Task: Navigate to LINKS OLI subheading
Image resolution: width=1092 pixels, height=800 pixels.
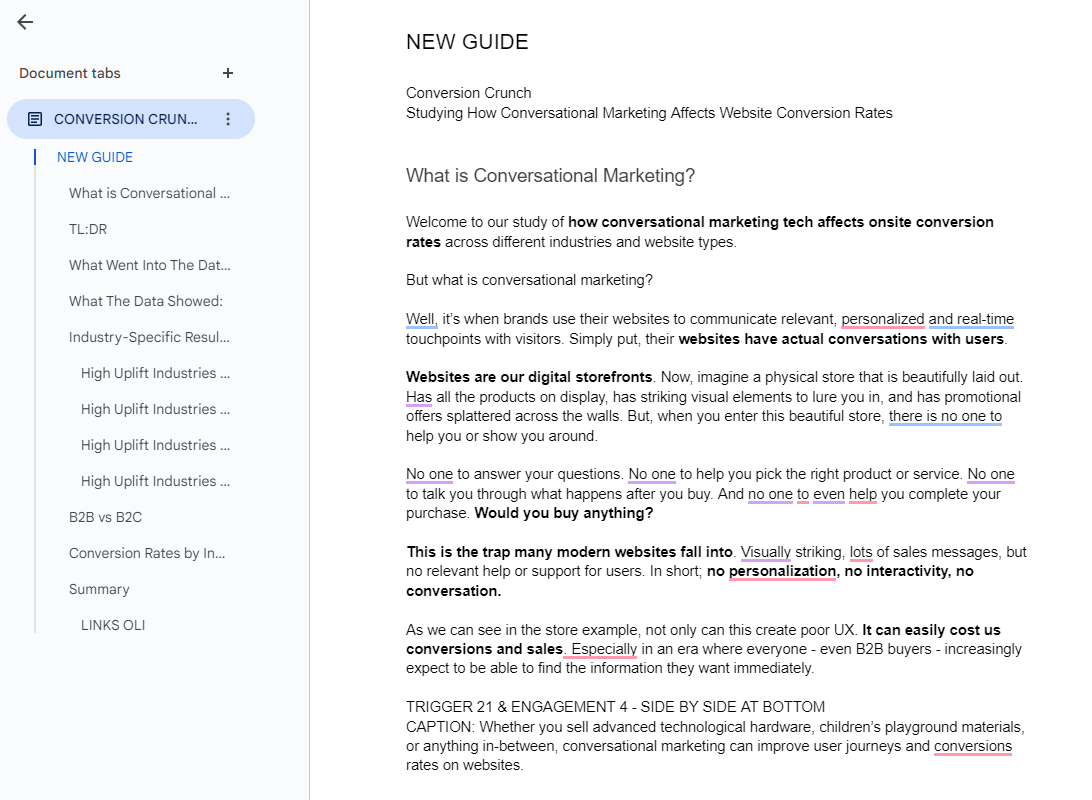Action: (113, 625)
